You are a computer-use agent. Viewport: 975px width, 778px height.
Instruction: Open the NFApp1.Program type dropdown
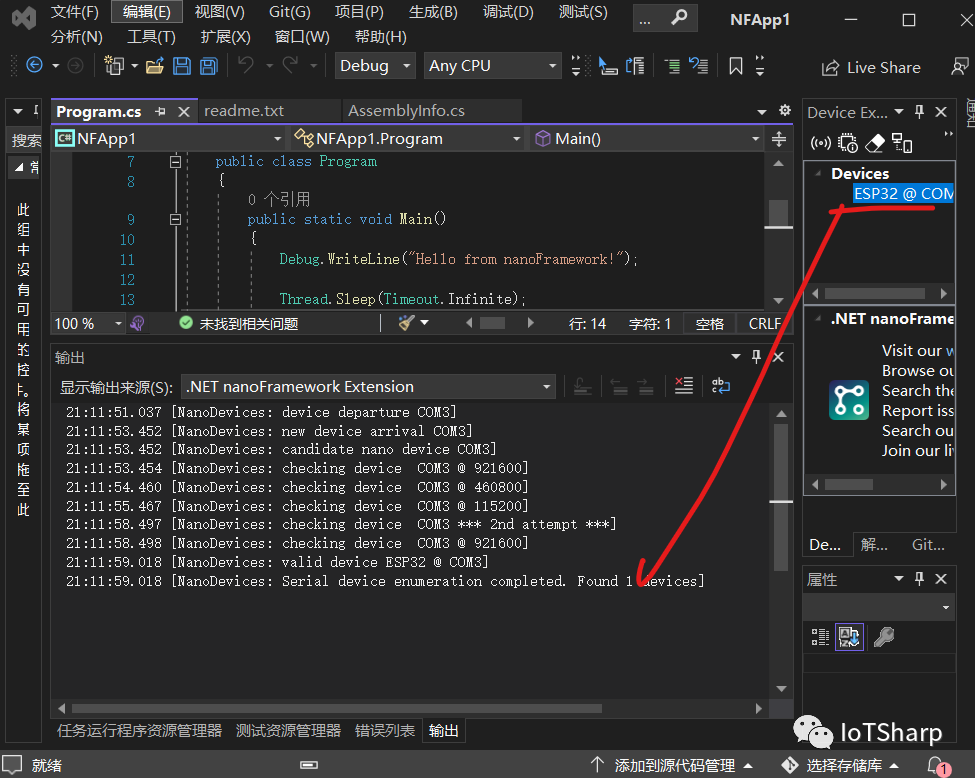tap(407, 139)
